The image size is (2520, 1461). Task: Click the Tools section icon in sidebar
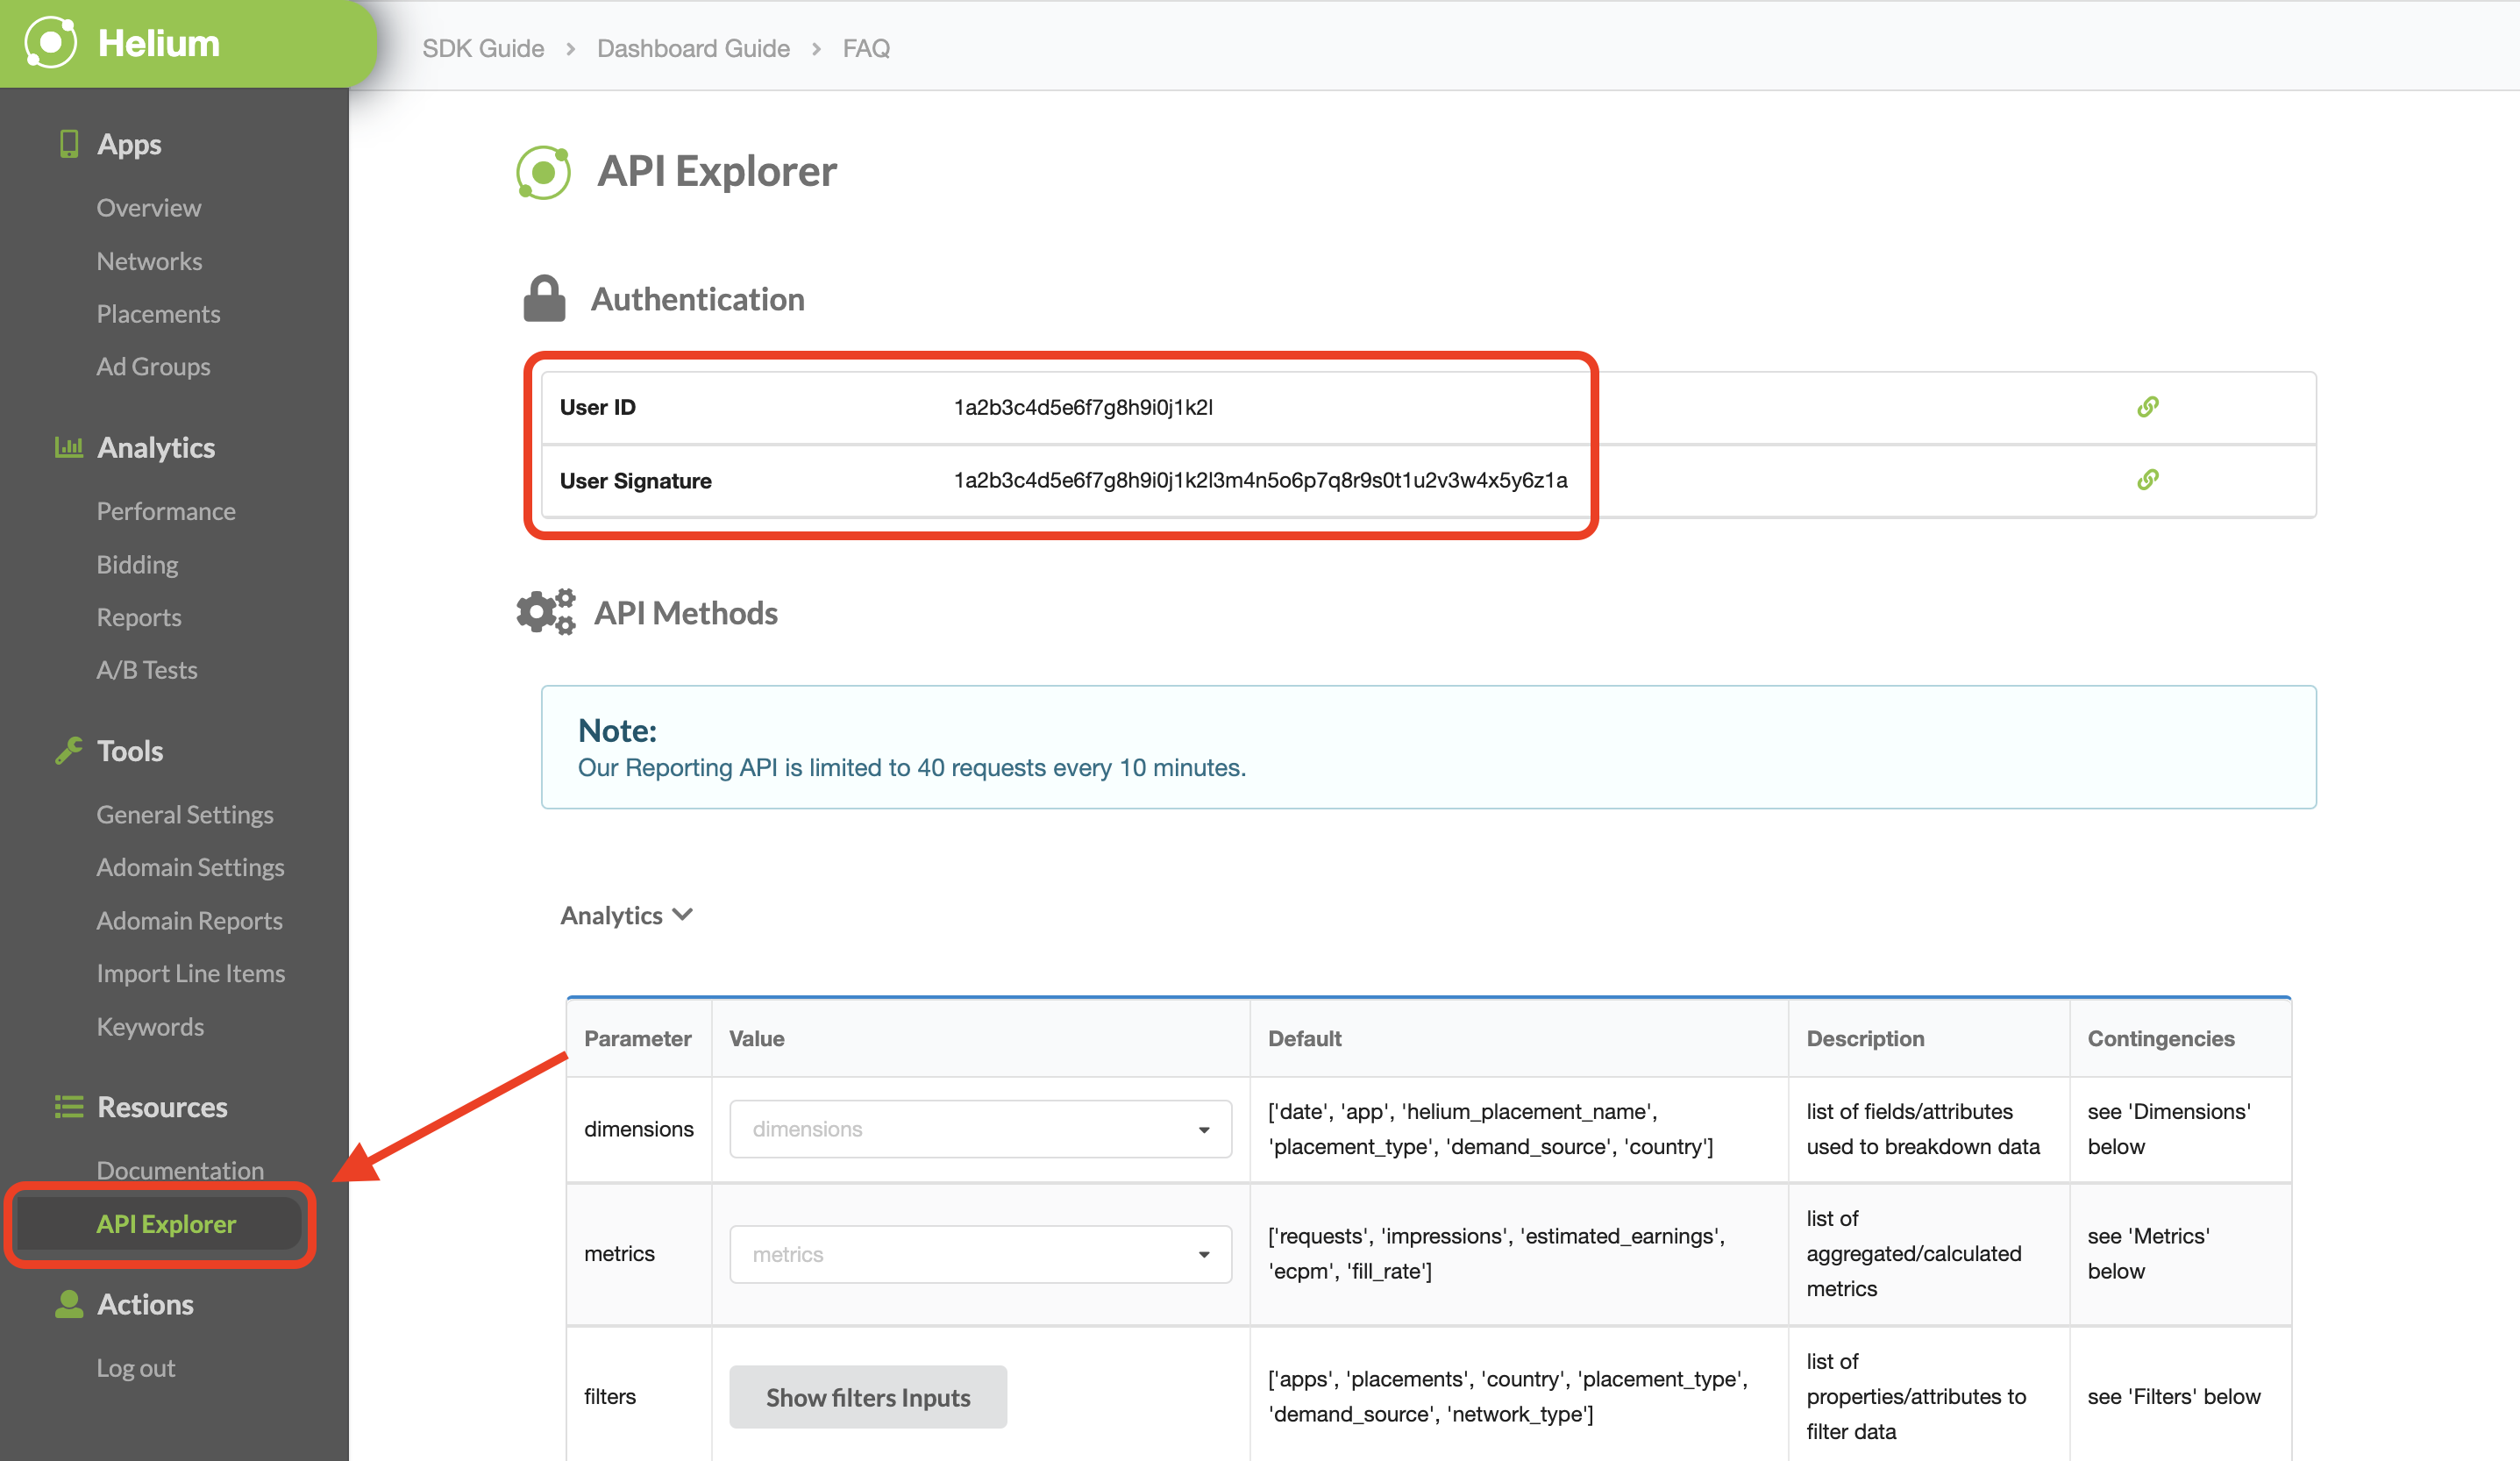click(68, 750)
